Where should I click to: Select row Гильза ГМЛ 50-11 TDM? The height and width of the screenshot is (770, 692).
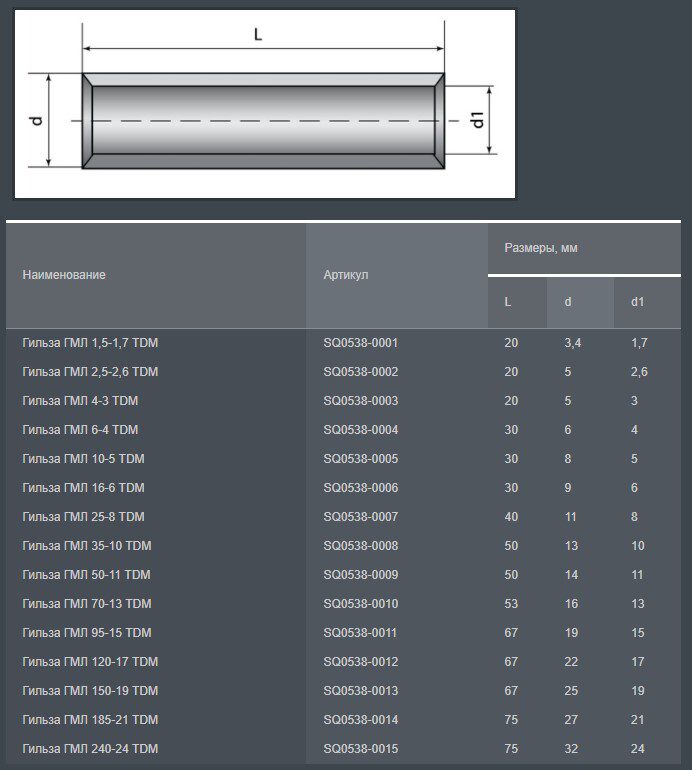click(x=343, y=575)
